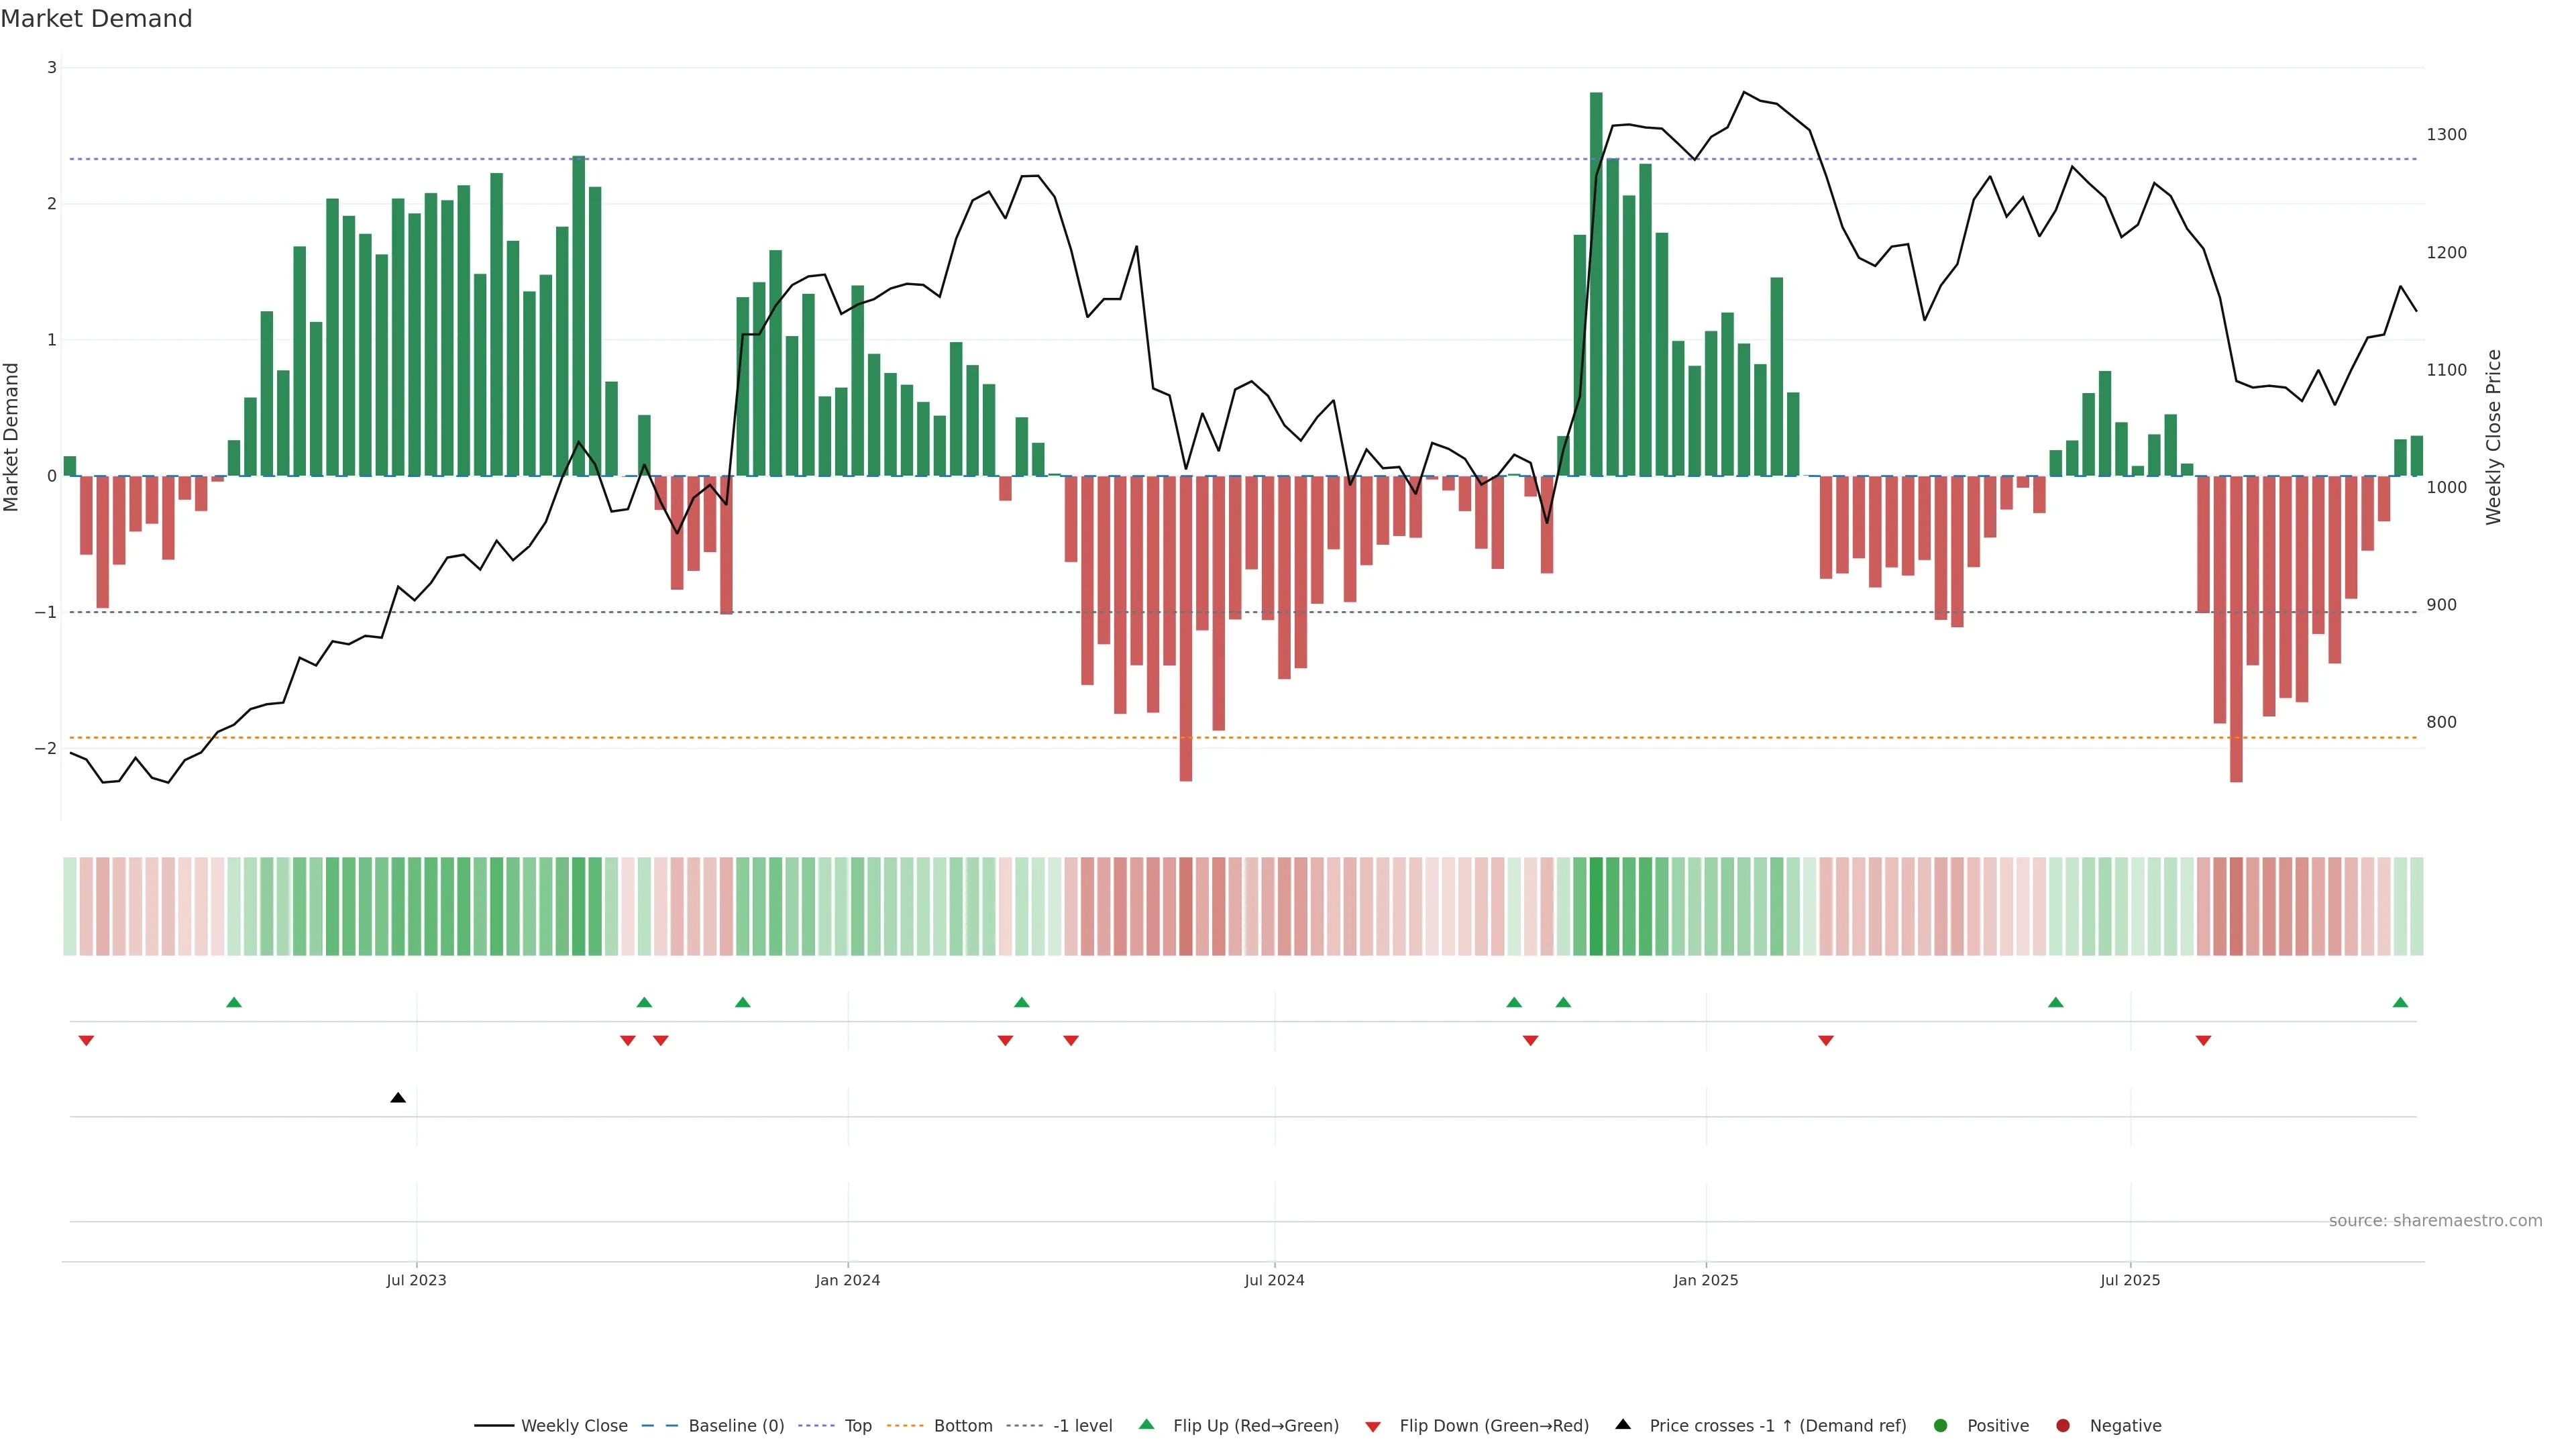Viewport: 2576px width, 1449px height.
Task: Click the Jan 2025 axis label
Action: tap(1705, 1280)
